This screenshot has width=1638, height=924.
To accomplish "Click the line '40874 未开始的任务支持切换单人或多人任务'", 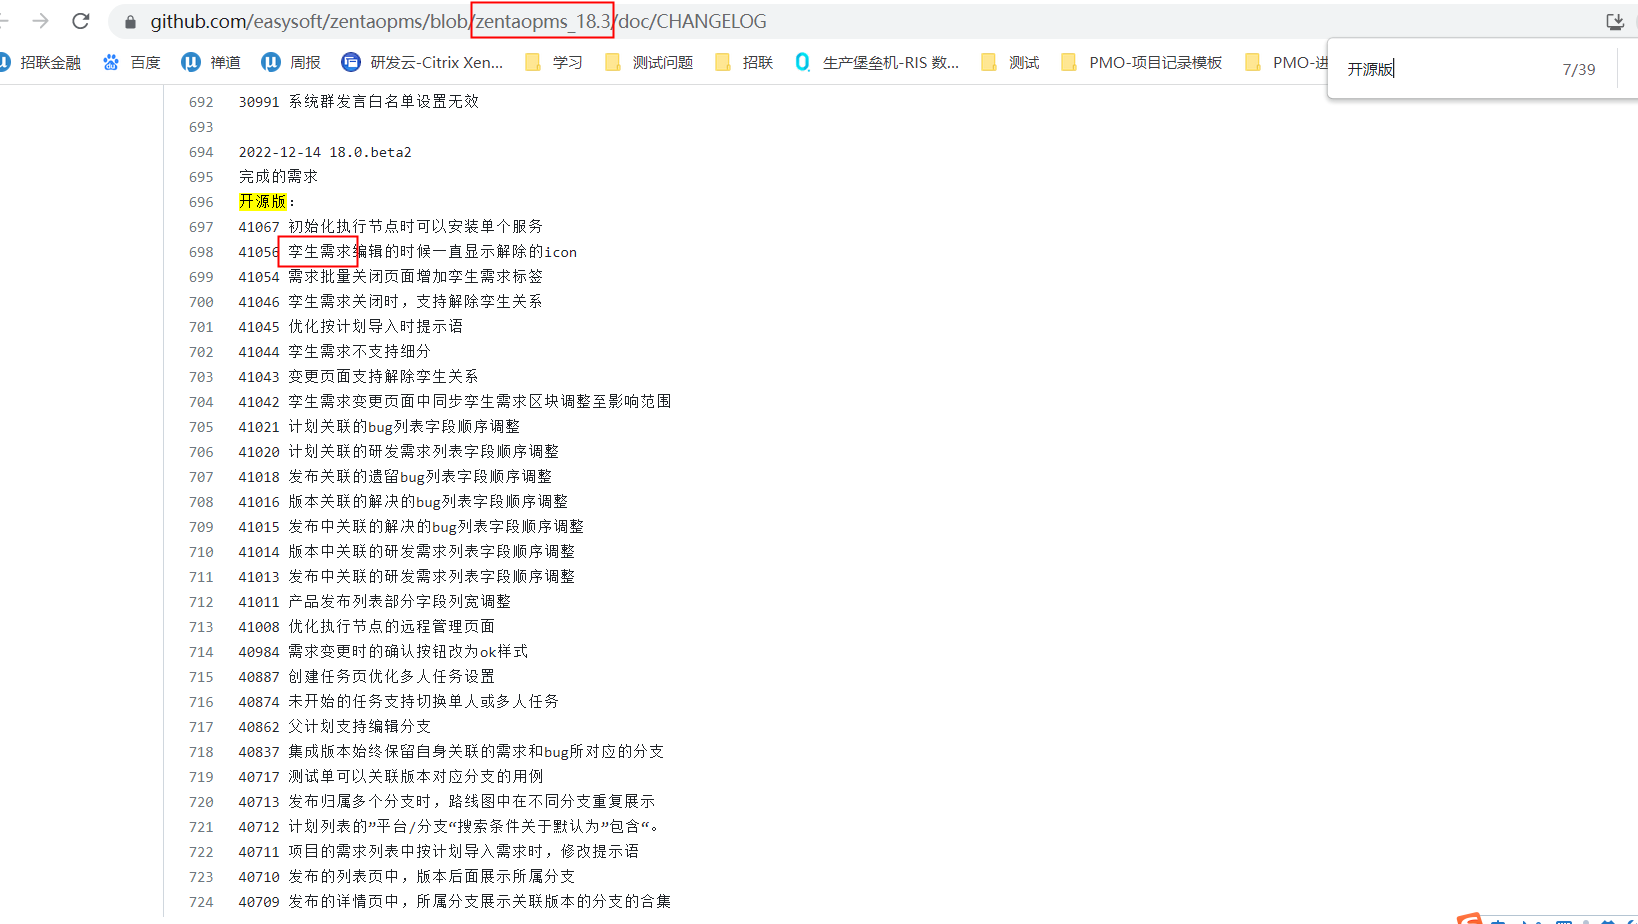I will click(x=399, y=702).
